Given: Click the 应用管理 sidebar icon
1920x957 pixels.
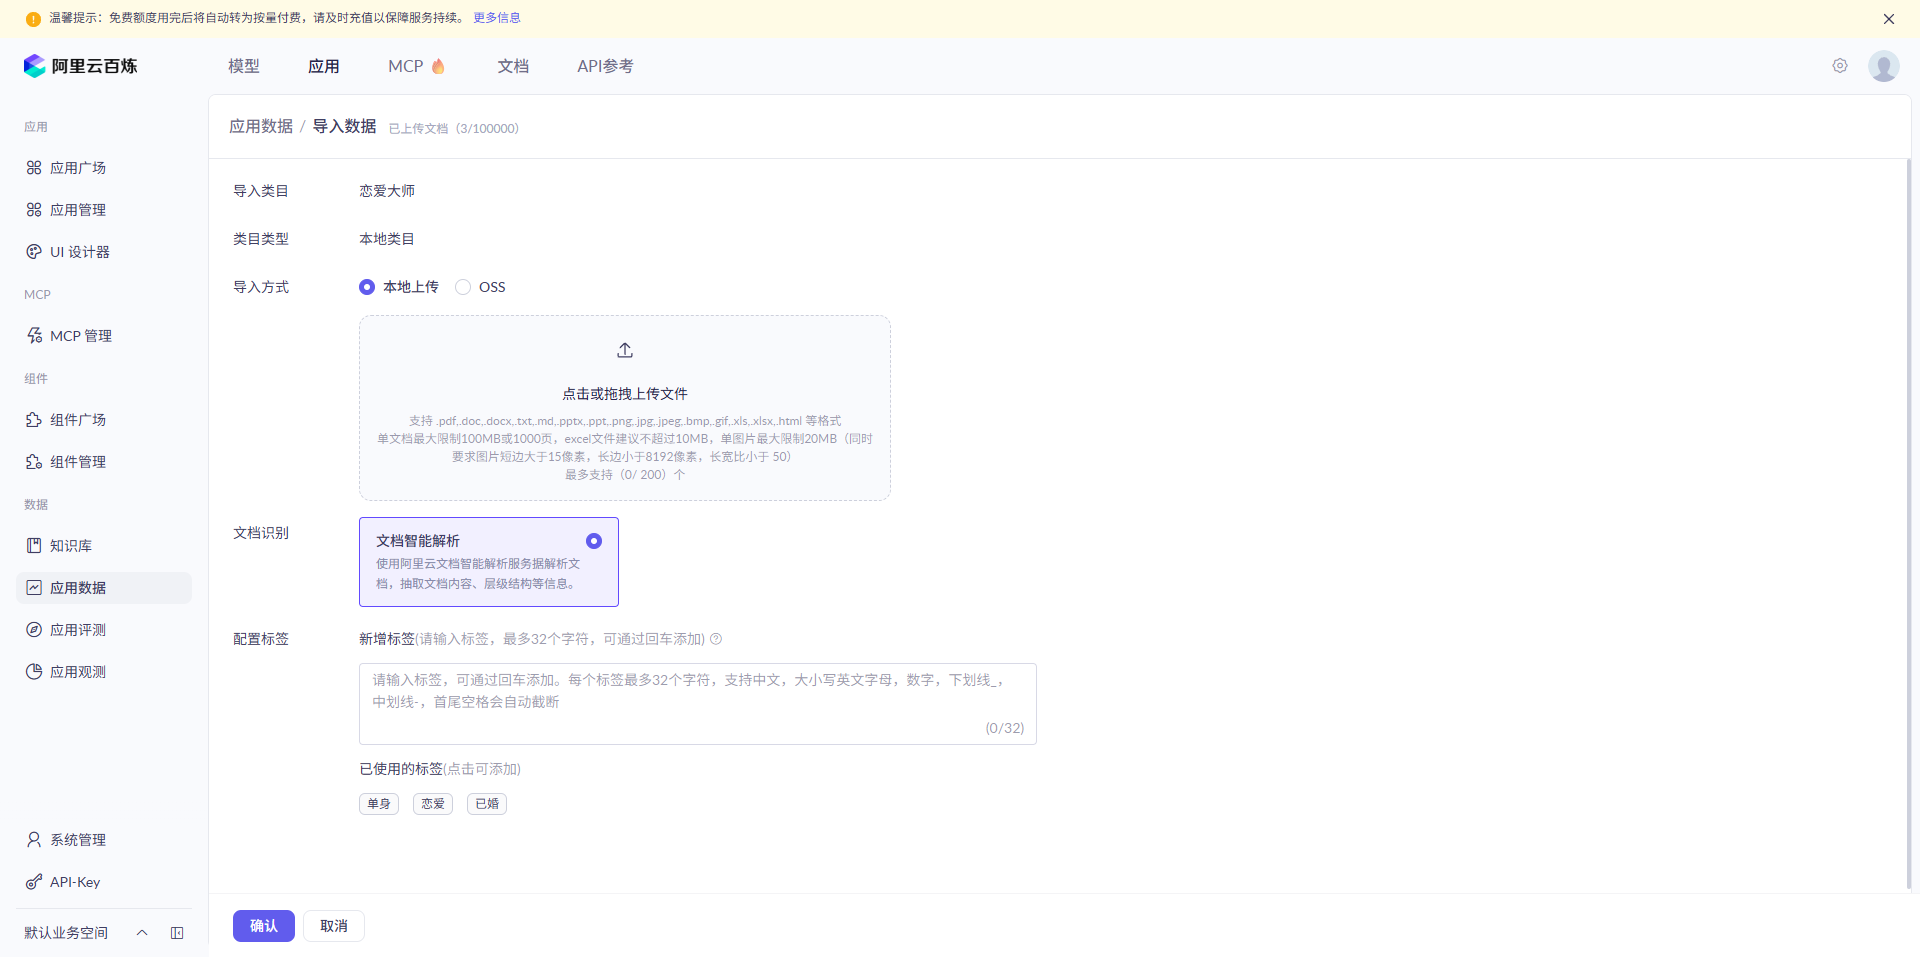Looking at the screenshot, I should pos(34,210).
